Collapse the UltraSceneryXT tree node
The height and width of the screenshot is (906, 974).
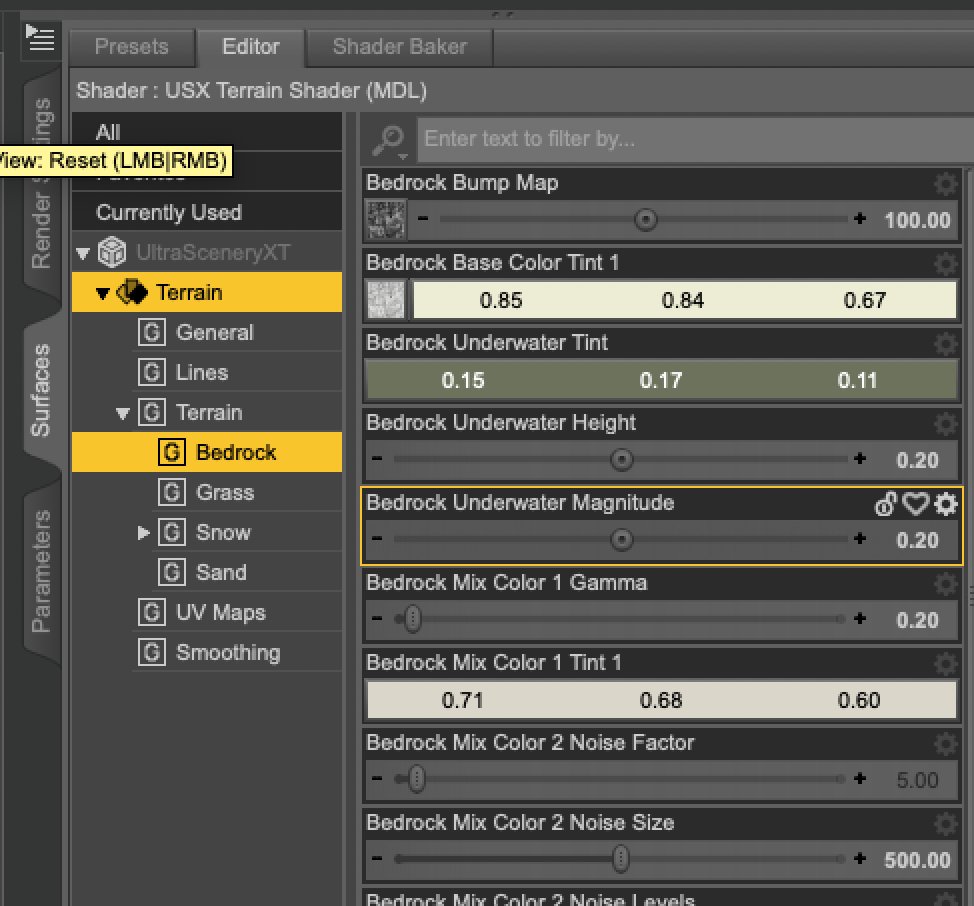[x=83, y=253]
